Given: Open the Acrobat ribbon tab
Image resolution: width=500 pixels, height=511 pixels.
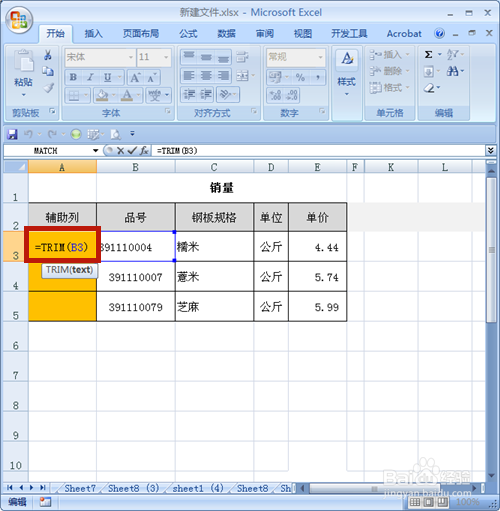Looking at the screenshot, I should tap(404, 34).
